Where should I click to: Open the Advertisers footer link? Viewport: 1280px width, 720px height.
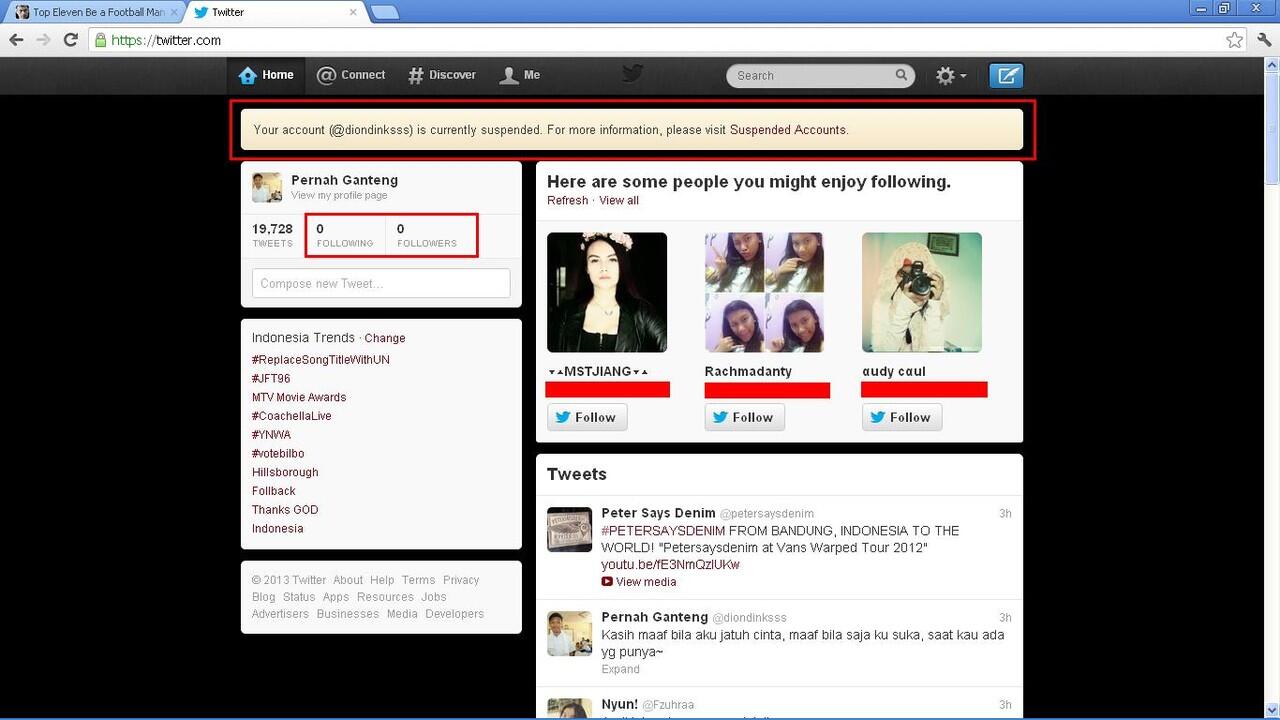click(280, 614)
